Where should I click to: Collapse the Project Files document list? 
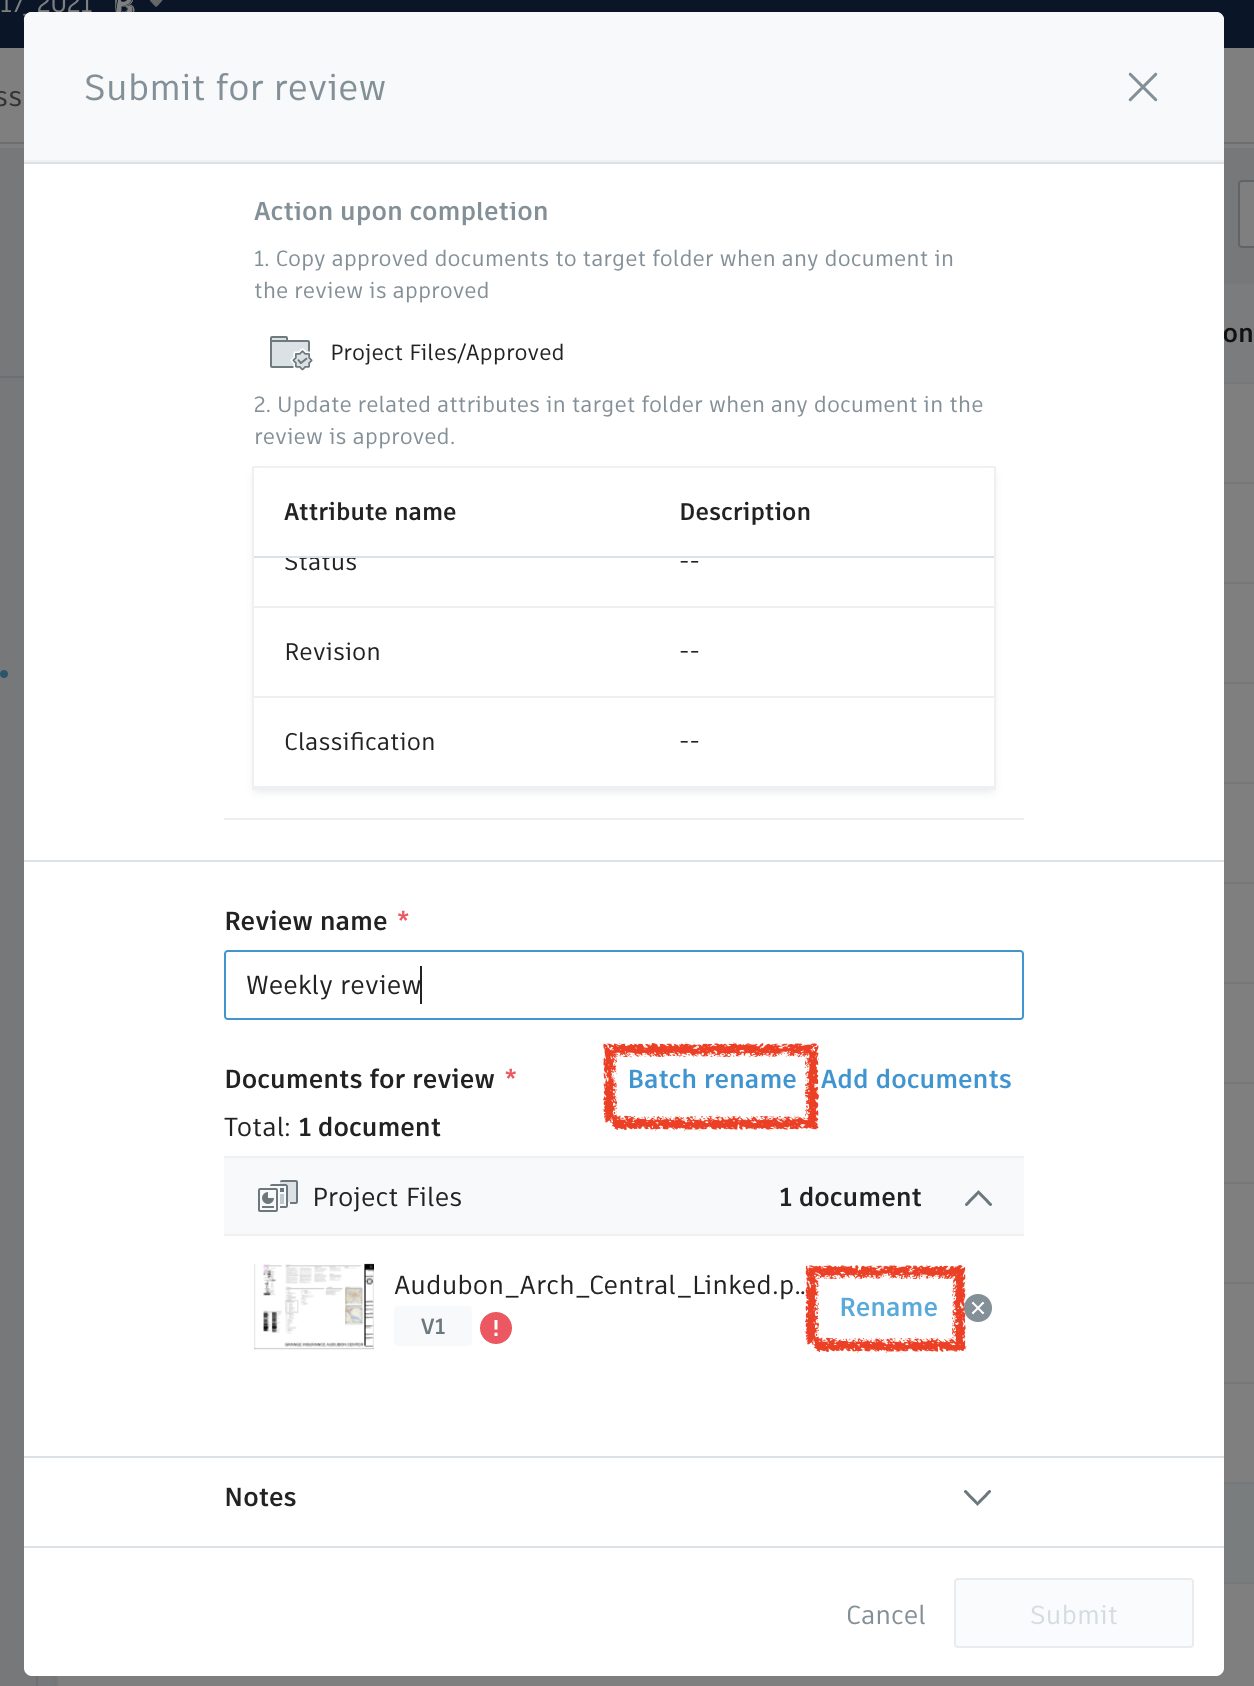click(978, 1198)
